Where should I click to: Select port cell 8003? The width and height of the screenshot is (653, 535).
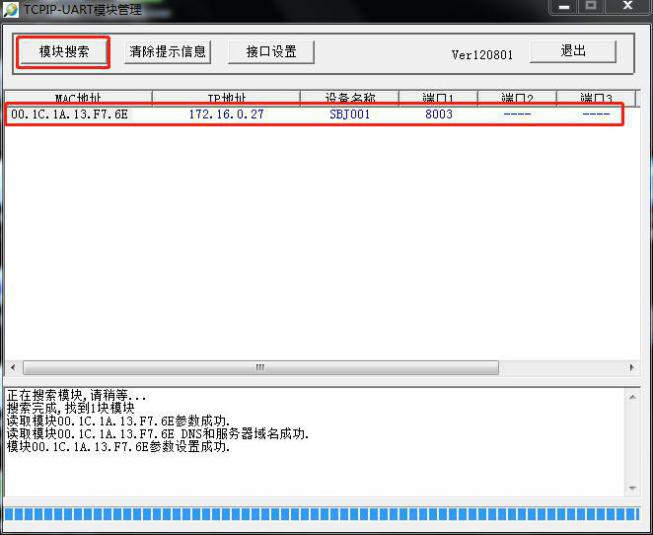pyautogui.click(x=439, y=114)
